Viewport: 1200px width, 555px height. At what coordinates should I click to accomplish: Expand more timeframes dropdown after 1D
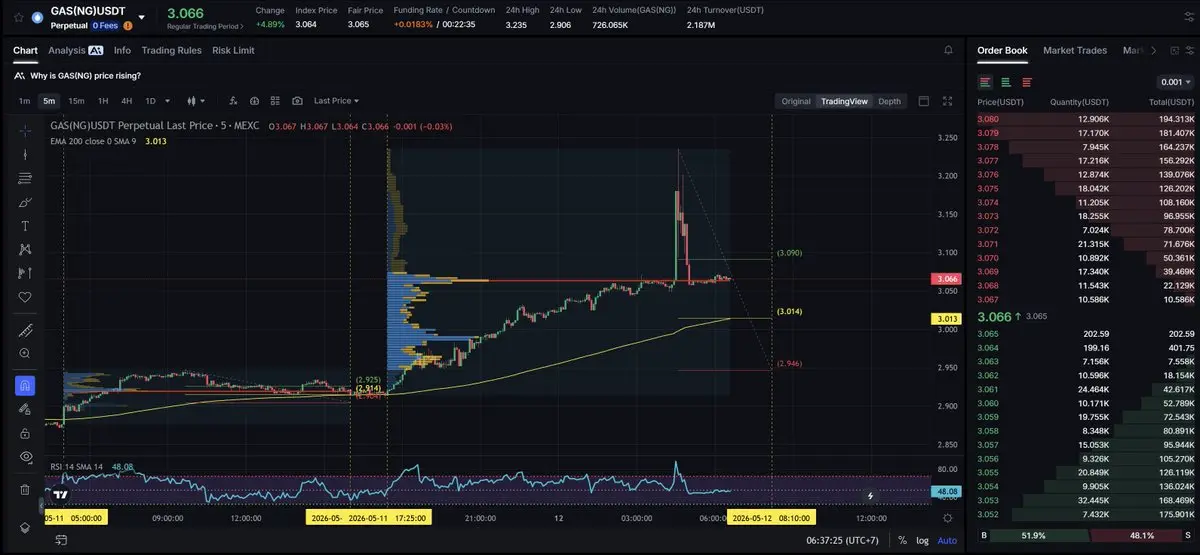167,101
